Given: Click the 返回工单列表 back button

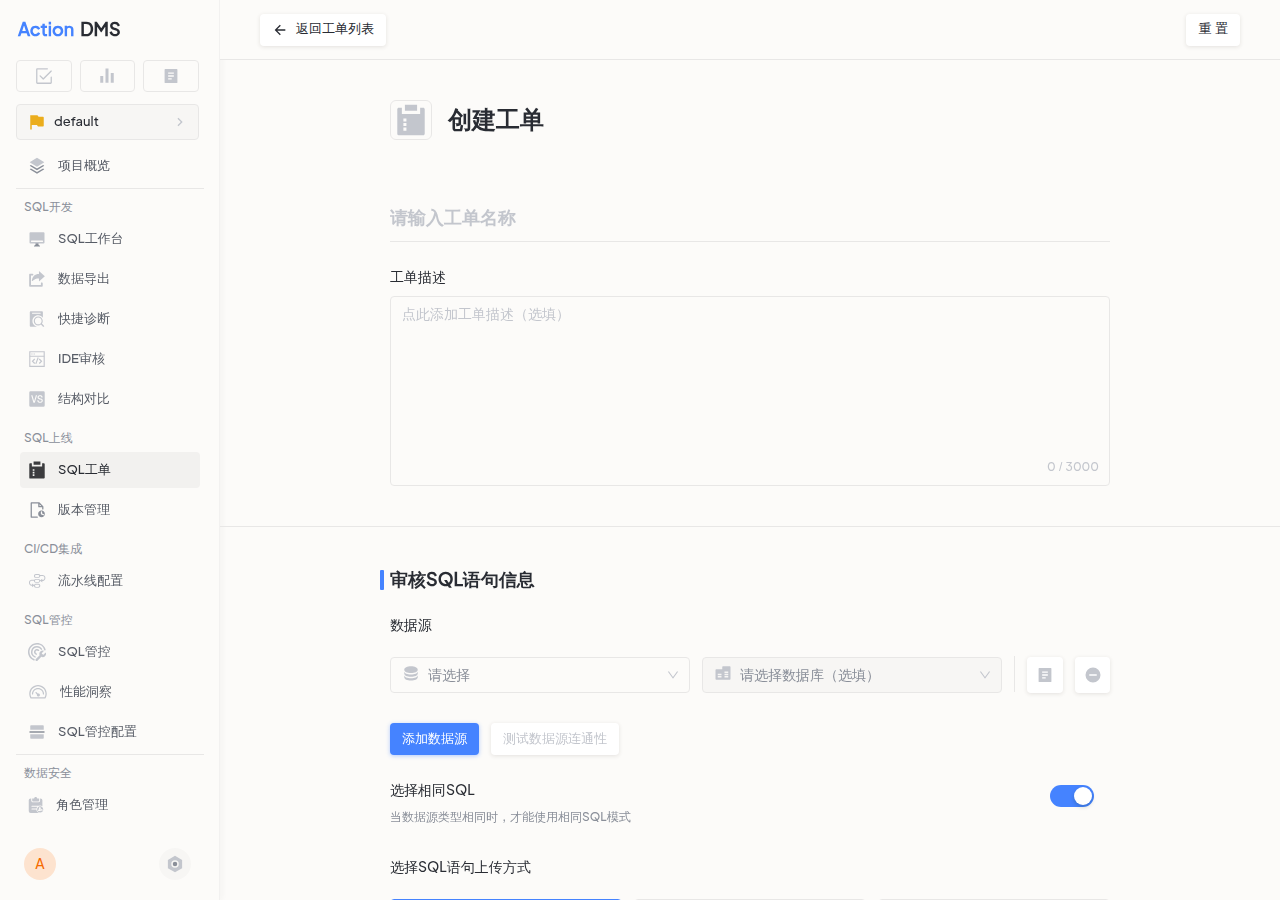Looking at the screenshot, I should point(322,29).
